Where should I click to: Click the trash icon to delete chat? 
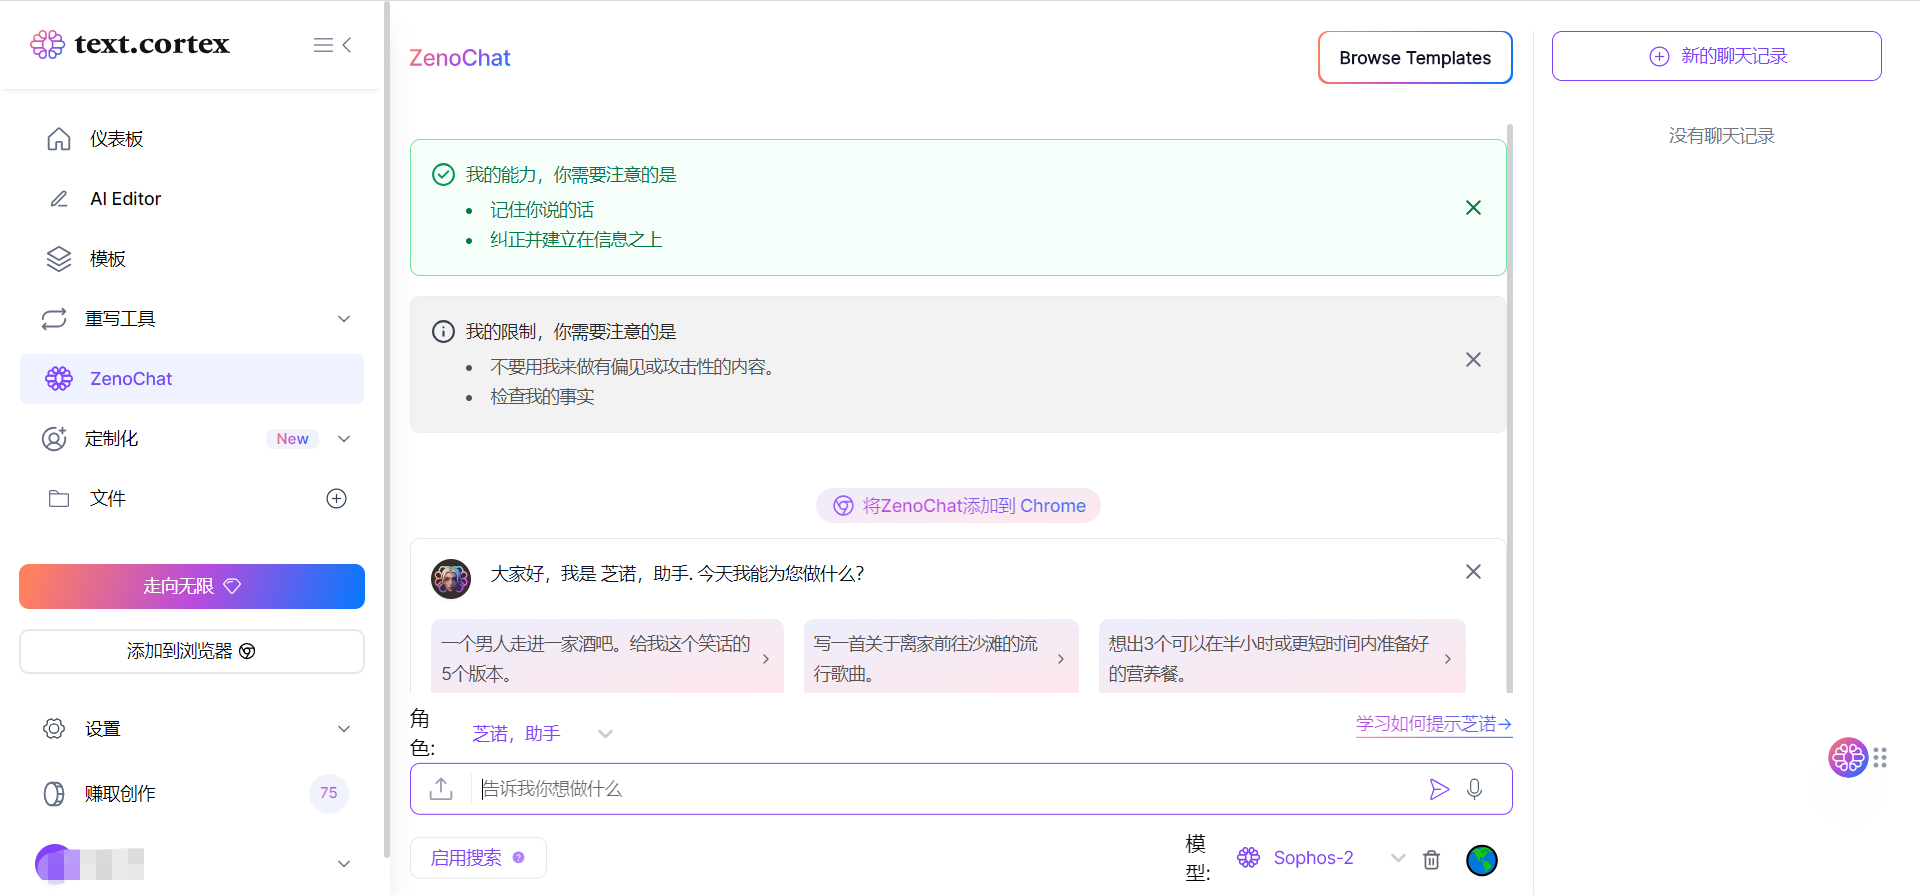(1432, 859)
